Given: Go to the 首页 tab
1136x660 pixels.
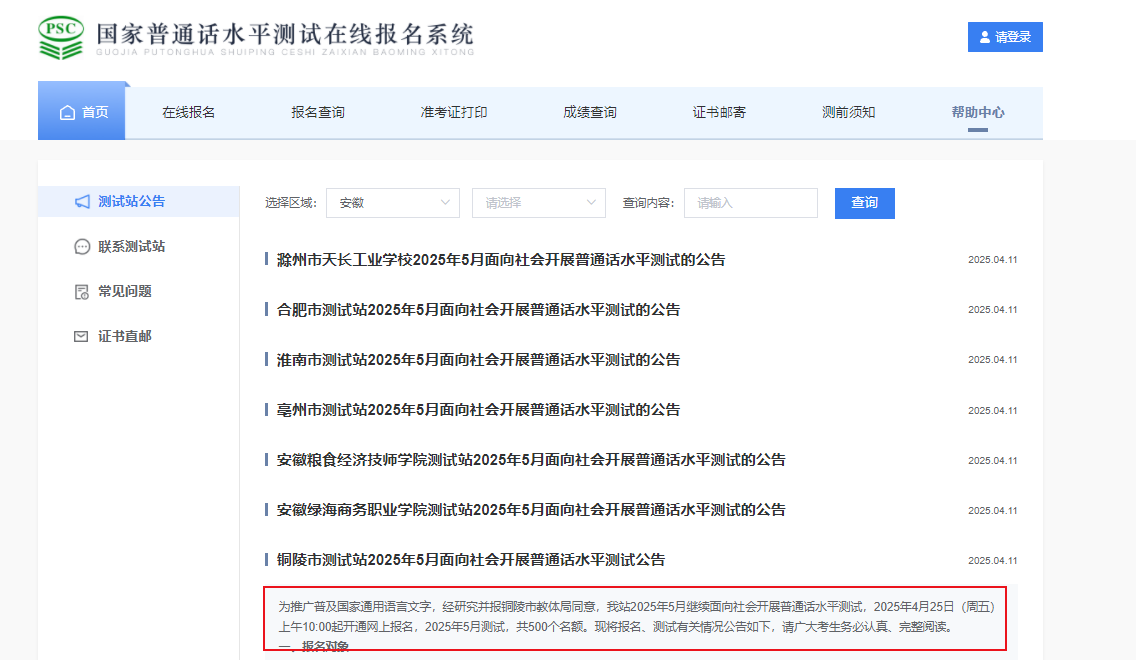Looking at the screenshot, I should tap(81, 112).
